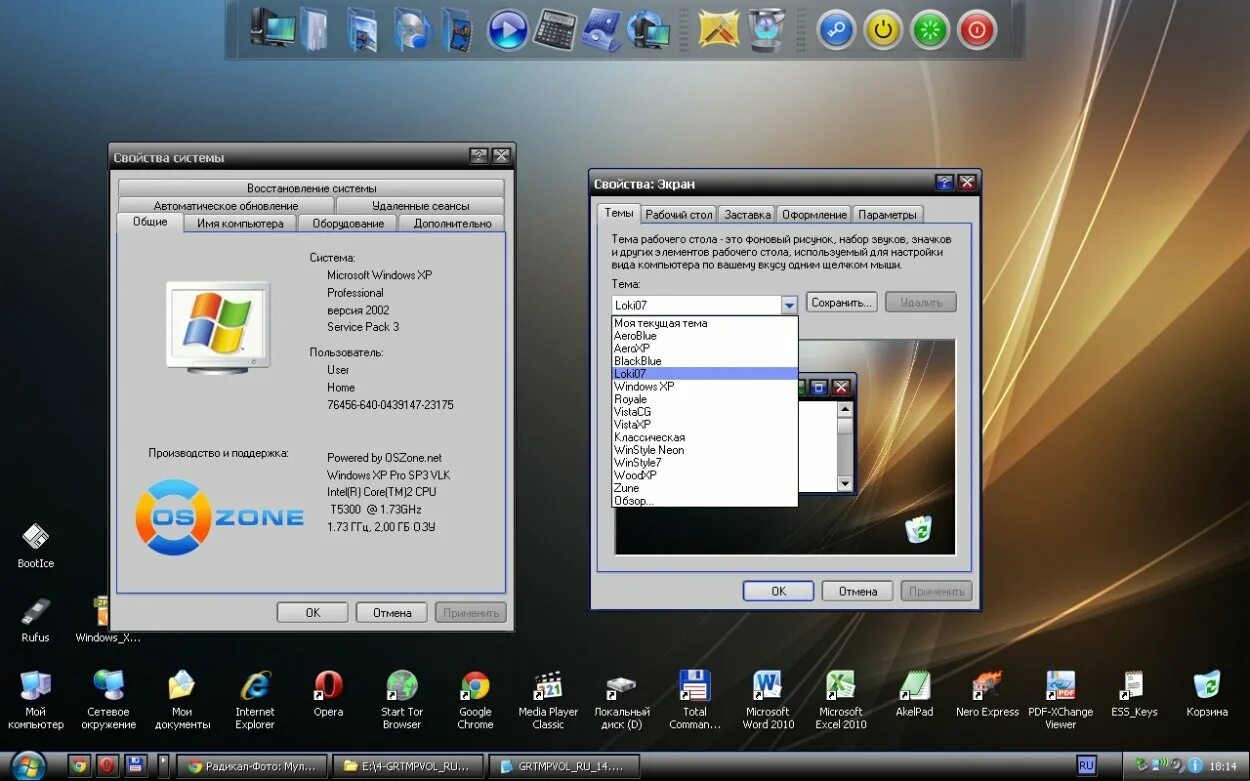Screen dimensions: 1250x781
Task: Open Имя компьютера tab in System Properties
Action: click(240, 223)
